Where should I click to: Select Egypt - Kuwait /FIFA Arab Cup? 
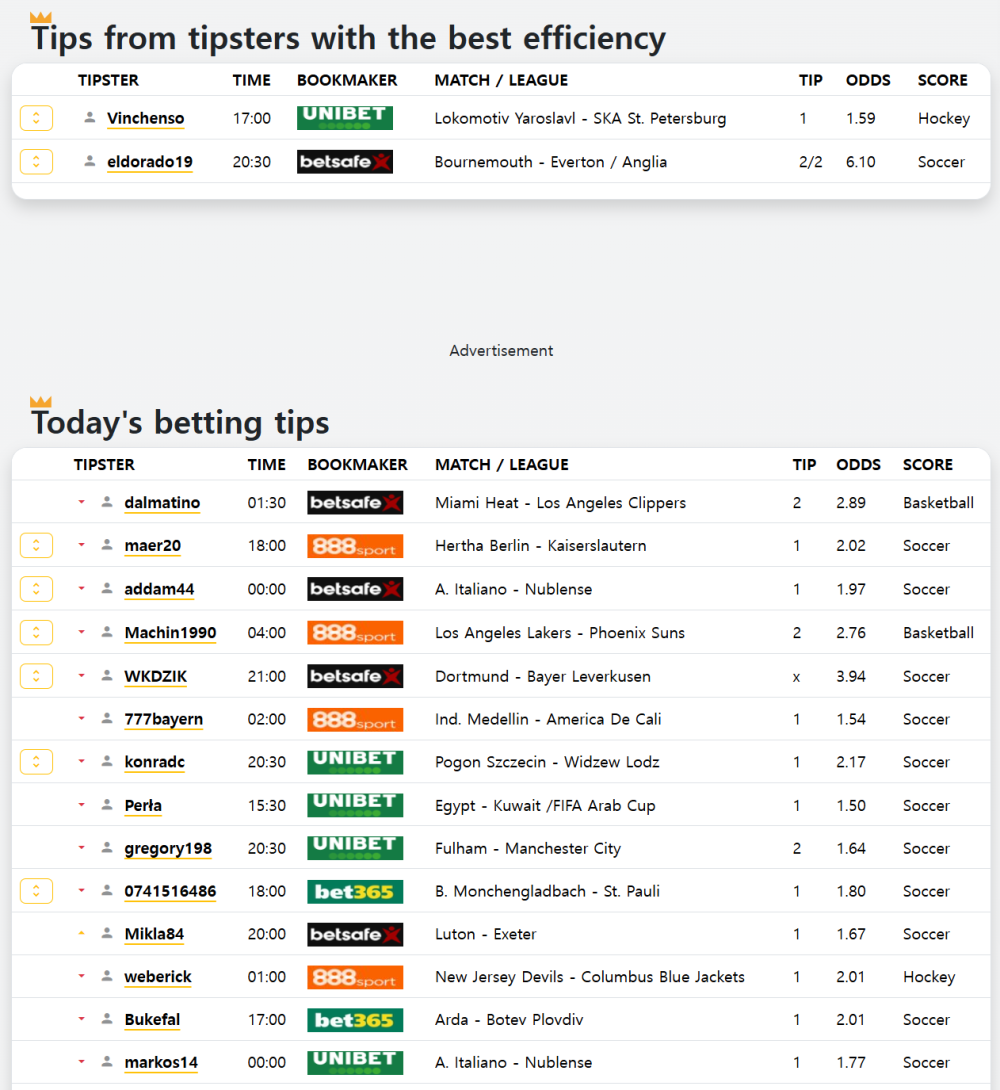[x=545, y=806]
